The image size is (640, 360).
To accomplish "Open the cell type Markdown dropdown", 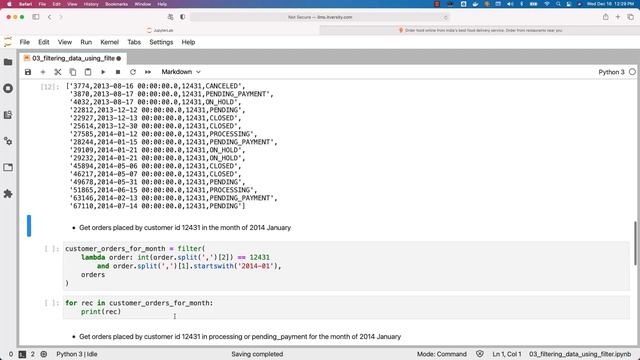I will pyautogui.click(x=181, y=72).
